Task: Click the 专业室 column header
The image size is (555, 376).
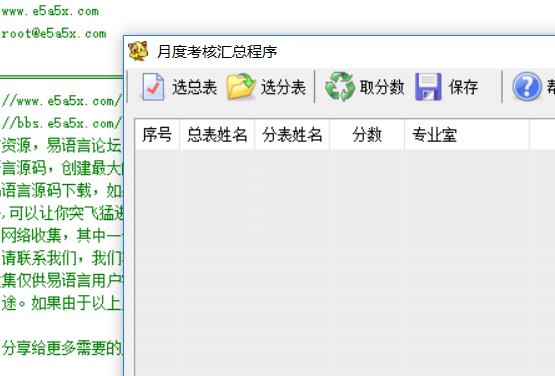Action: [467, 135]
